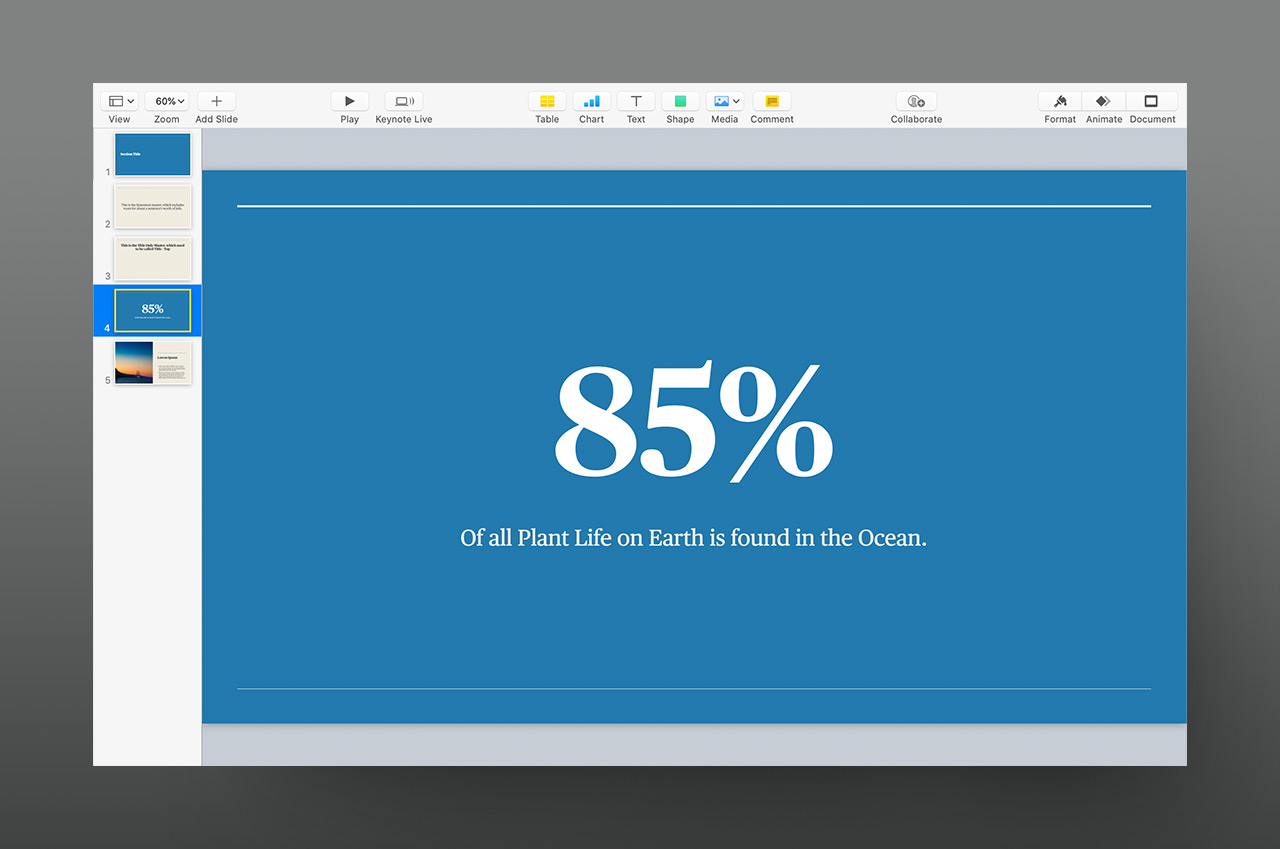1280x849 pixels.
Task: Toggle the Animate inspector panel
Action: pyautogui.click(x=1103, y=101)
